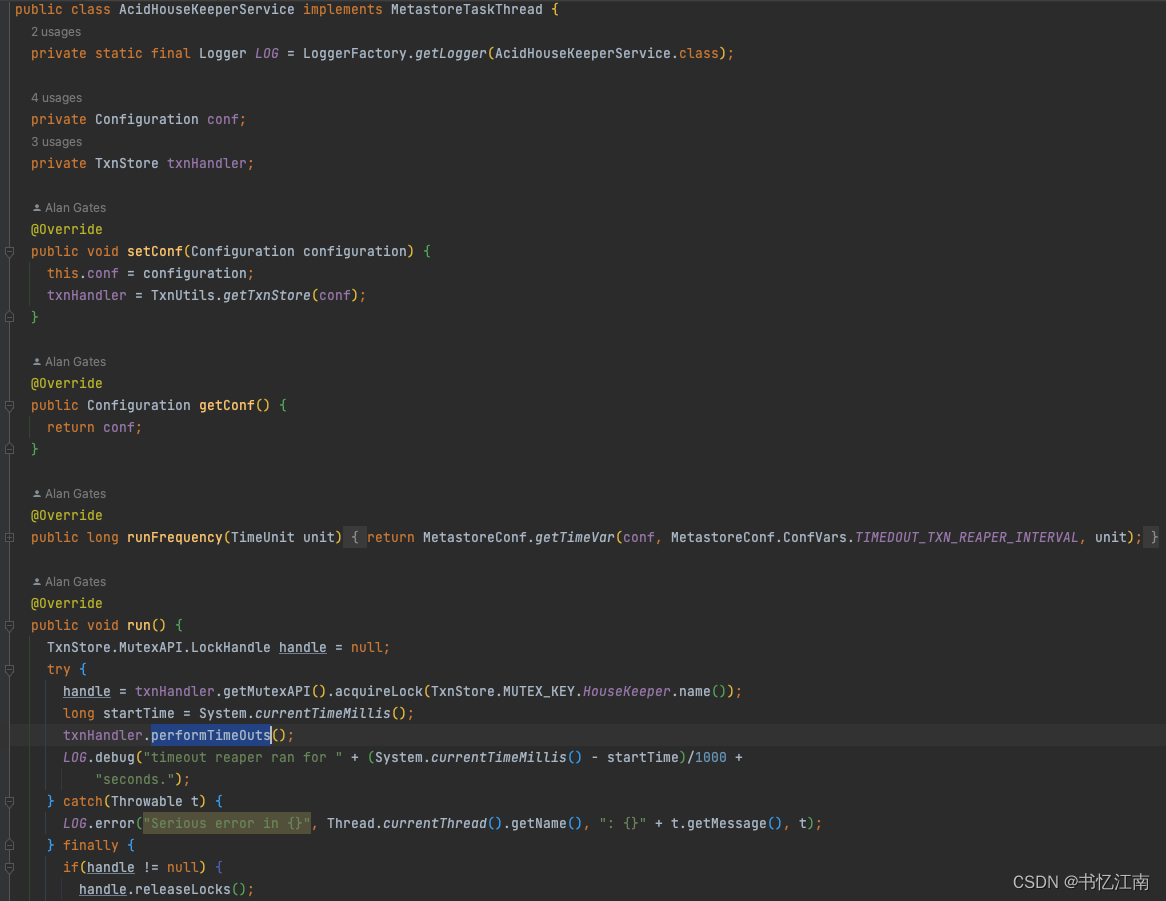Collapse the catch(Throwable t) block fold marker

click(10, 801)
